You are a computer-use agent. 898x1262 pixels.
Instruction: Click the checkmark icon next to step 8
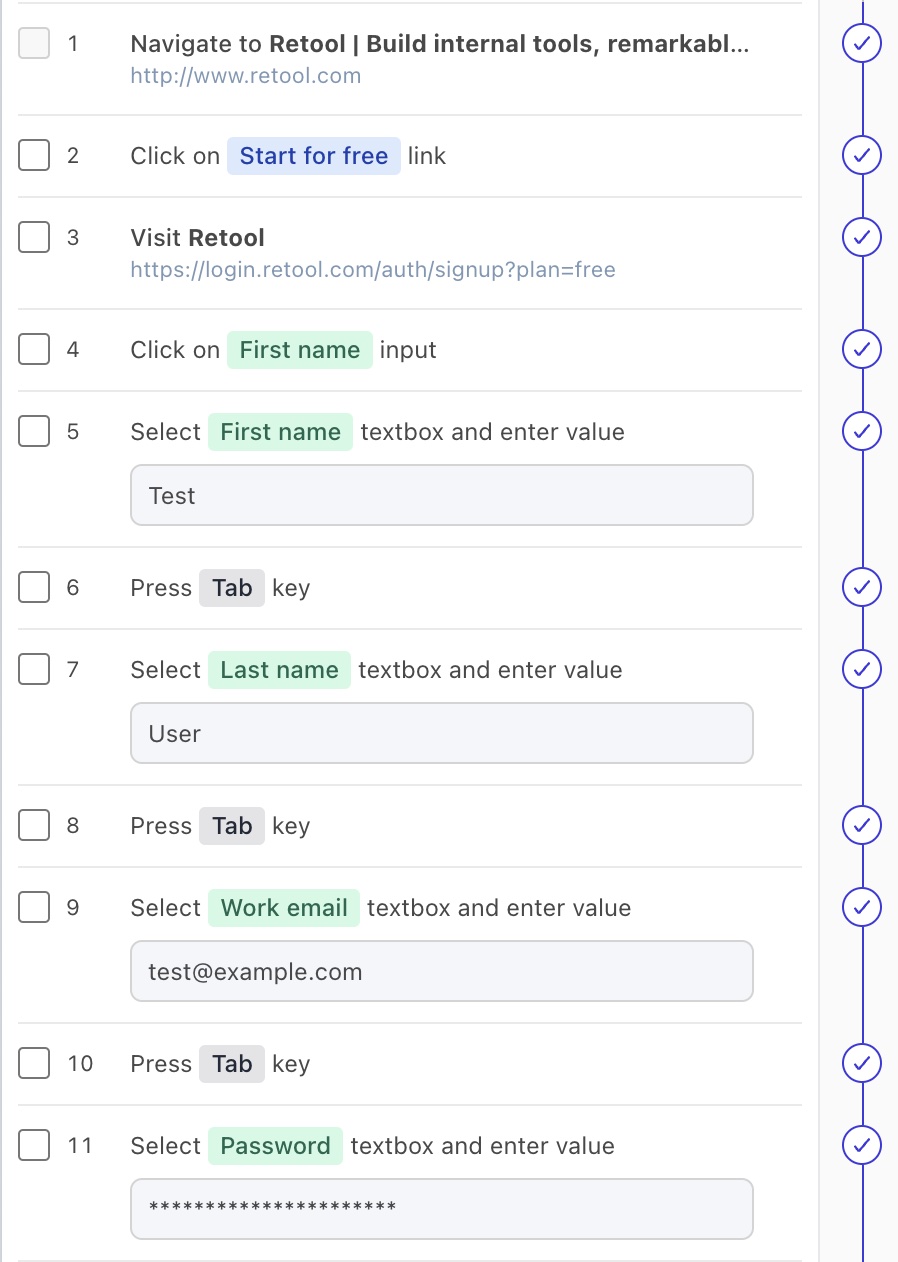pos(861,826)
